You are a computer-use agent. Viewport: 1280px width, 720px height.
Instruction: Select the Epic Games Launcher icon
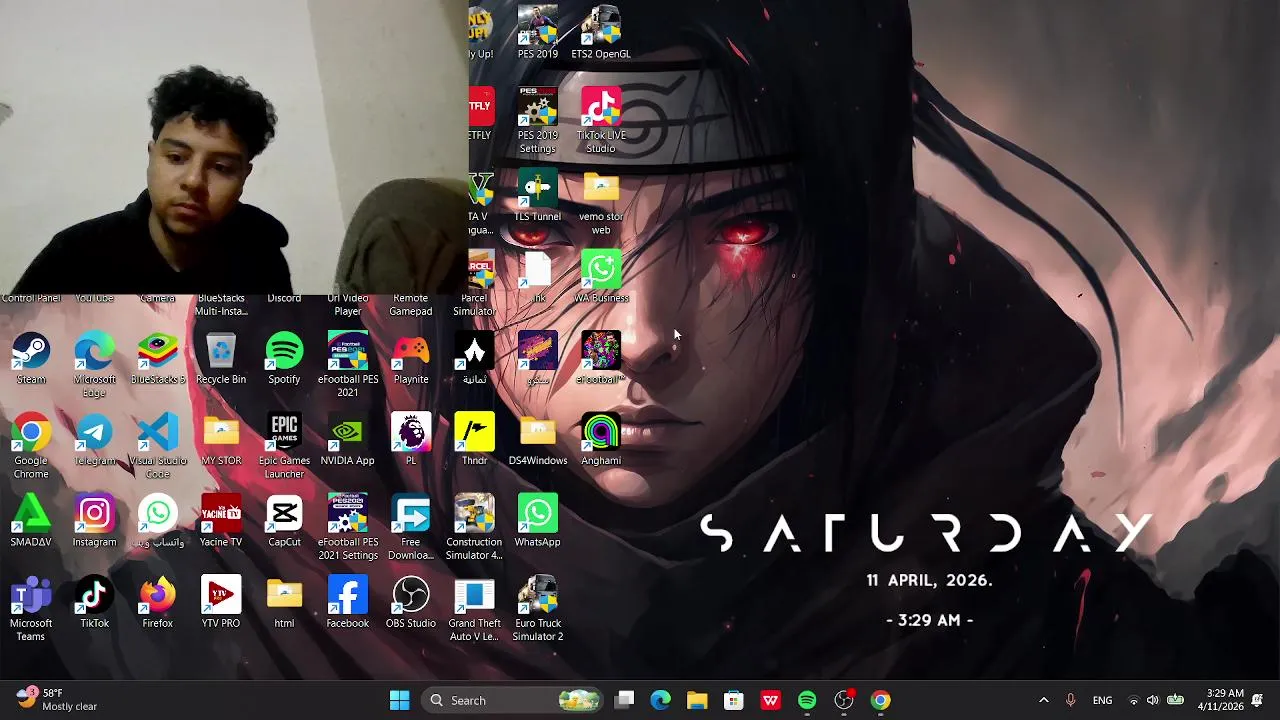click(x=284, y=447)
